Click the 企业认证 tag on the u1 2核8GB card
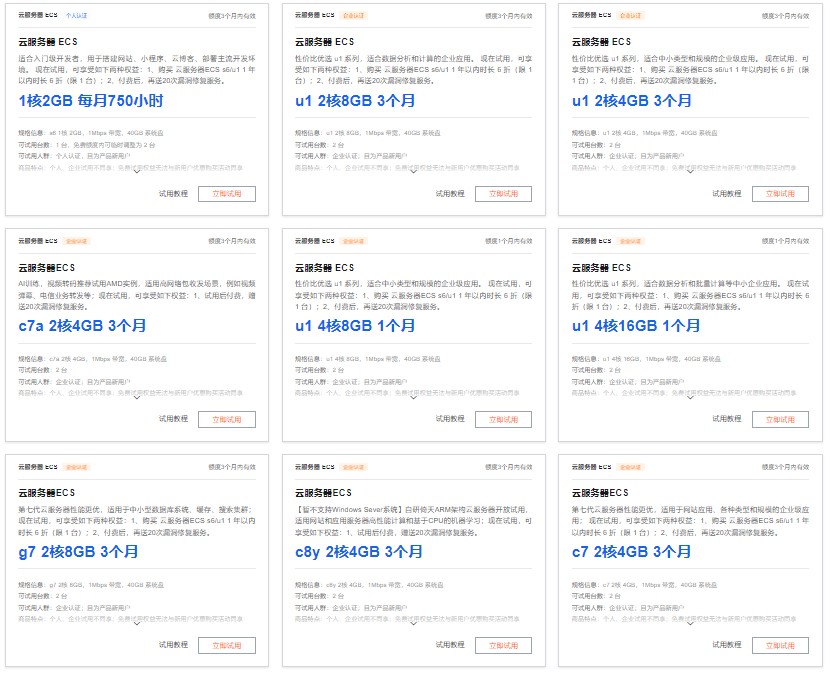830x676 pixels. [353, 15]
